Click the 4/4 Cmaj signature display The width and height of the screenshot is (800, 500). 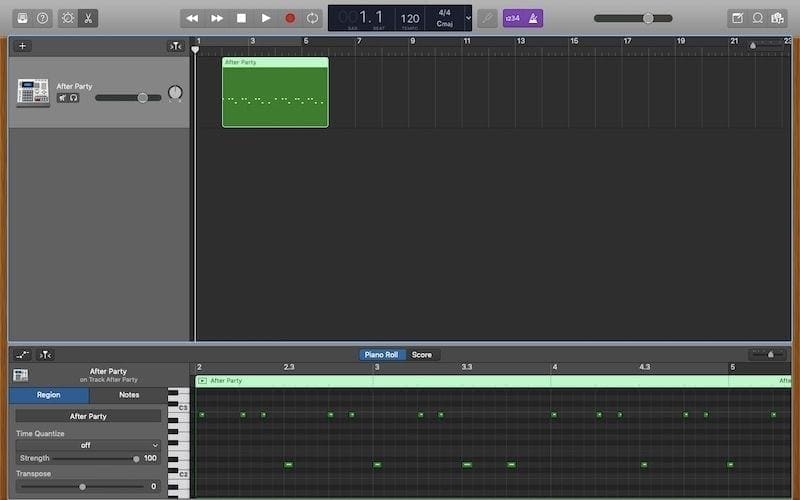pos(444,18)
